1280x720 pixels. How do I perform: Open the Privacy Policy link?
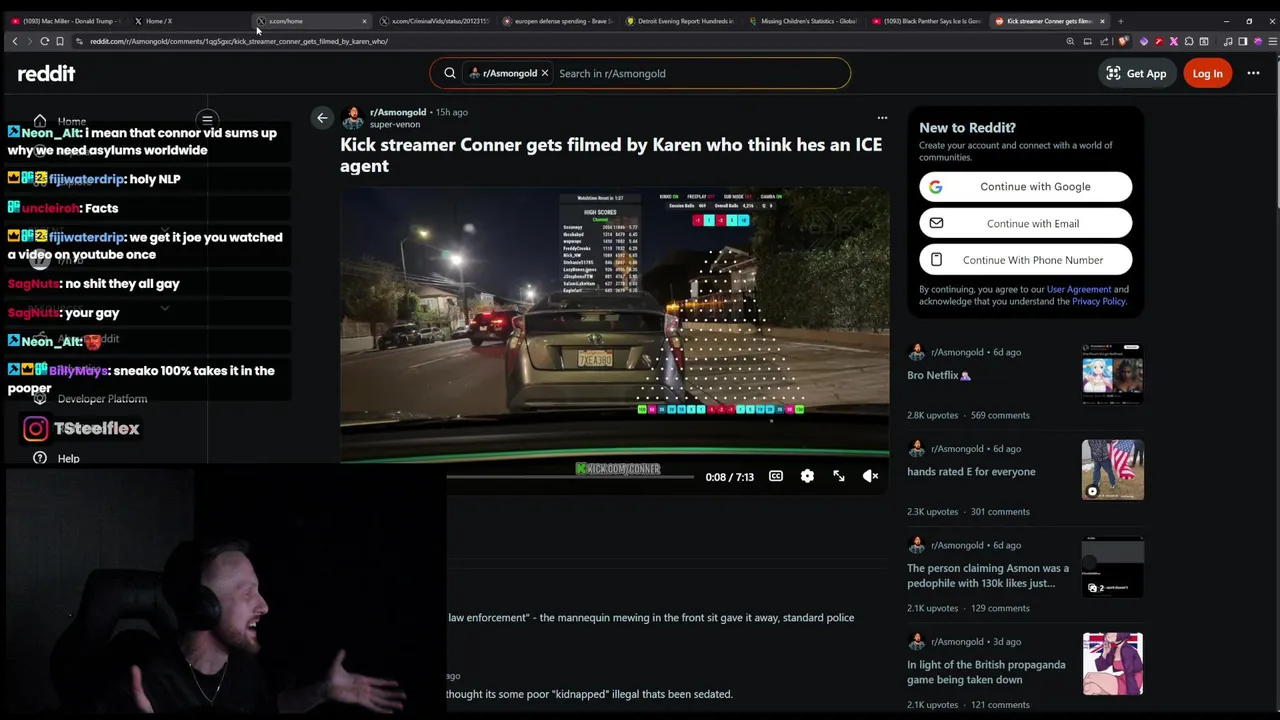(x=1098, y=301)
